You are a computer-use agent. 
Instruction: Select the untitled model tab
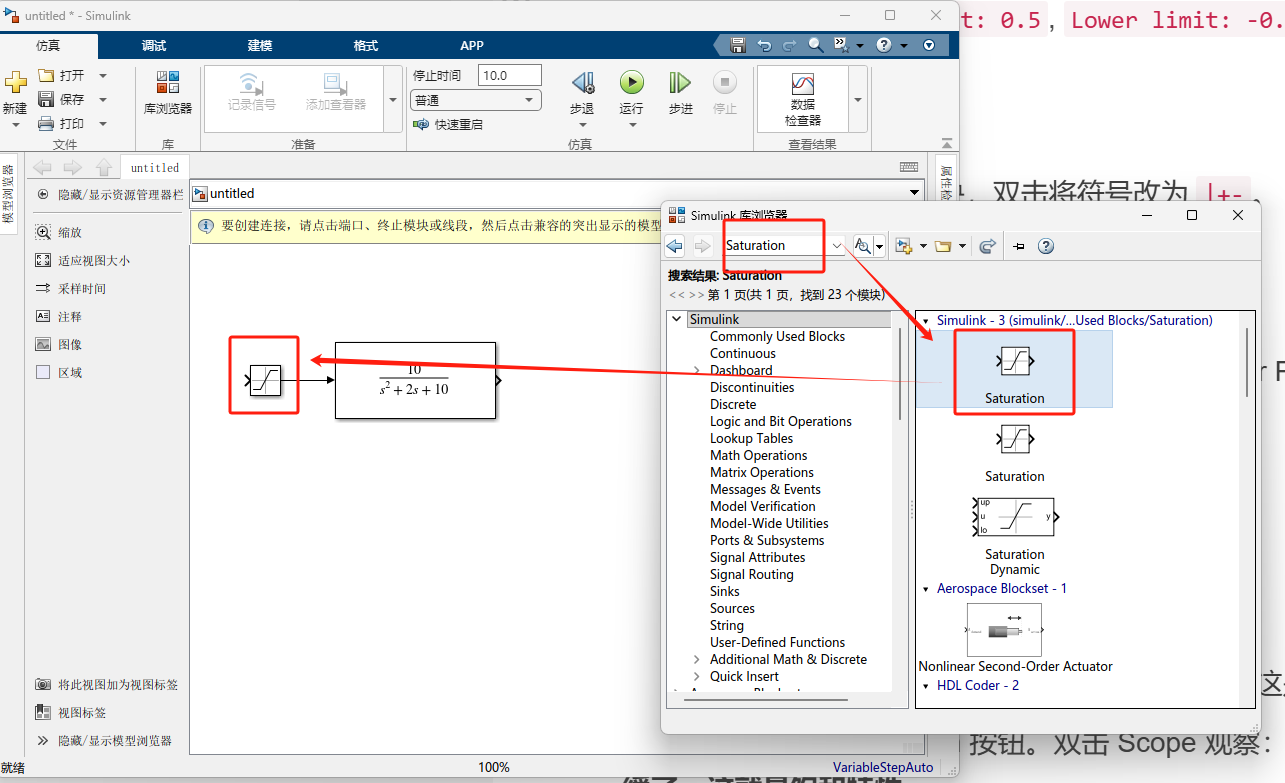pyautogui.click(x=155, y=167)
